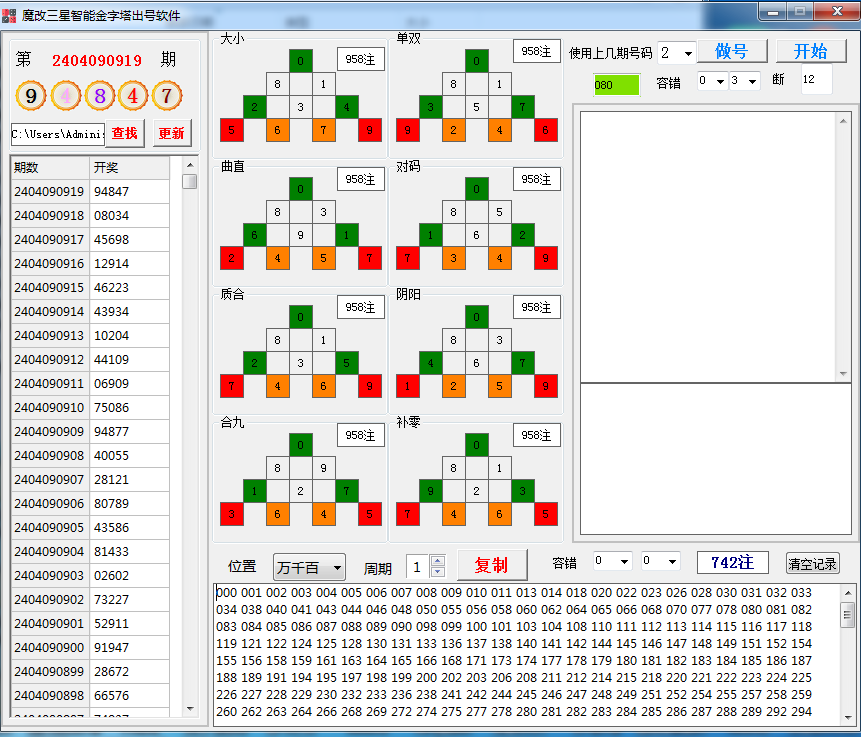This screenshot has width=861, height=737.
Task: Increase the 周期 value with up arrow
Action: [x=437, y=561]
